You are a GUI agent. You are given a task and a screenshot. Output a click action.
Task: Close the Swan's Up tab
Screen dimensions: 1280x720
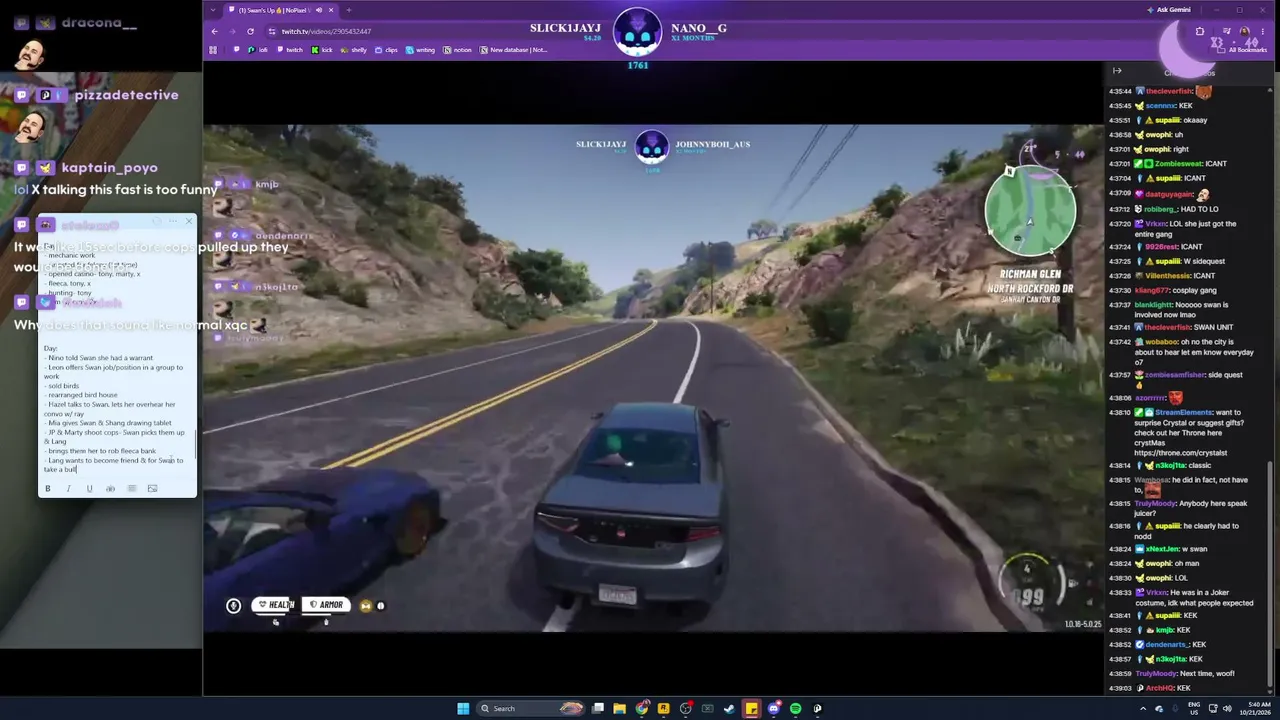tap(331, 10)
